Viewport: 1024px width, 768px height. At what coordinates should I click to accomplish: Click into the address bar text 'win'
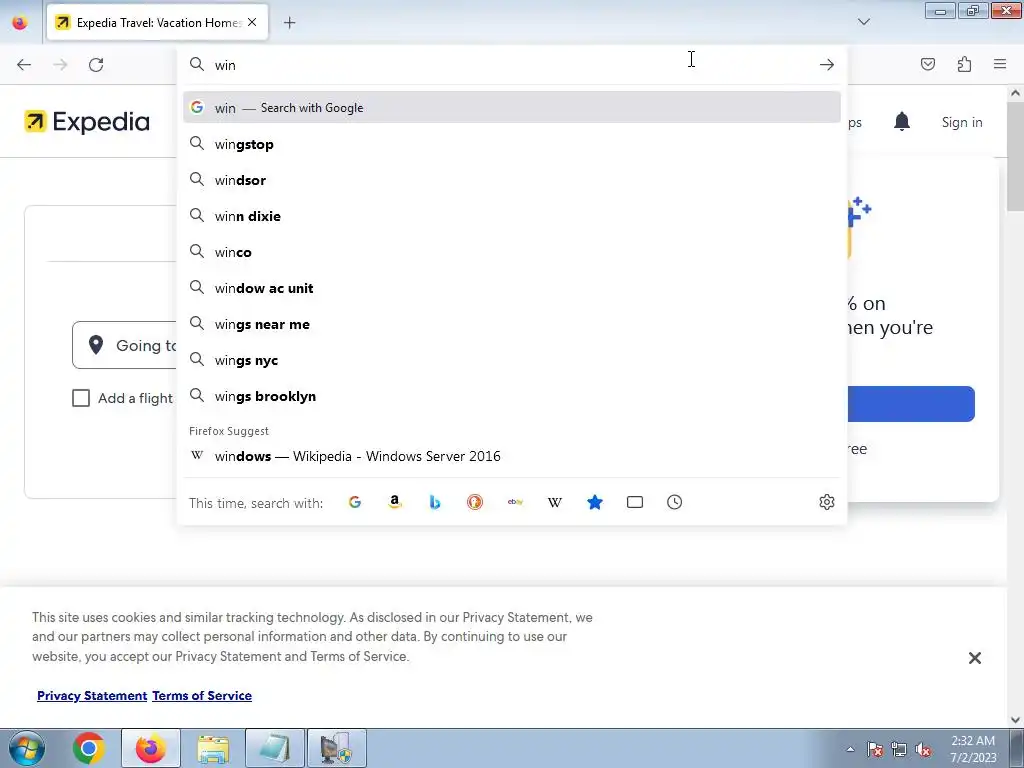225,65
